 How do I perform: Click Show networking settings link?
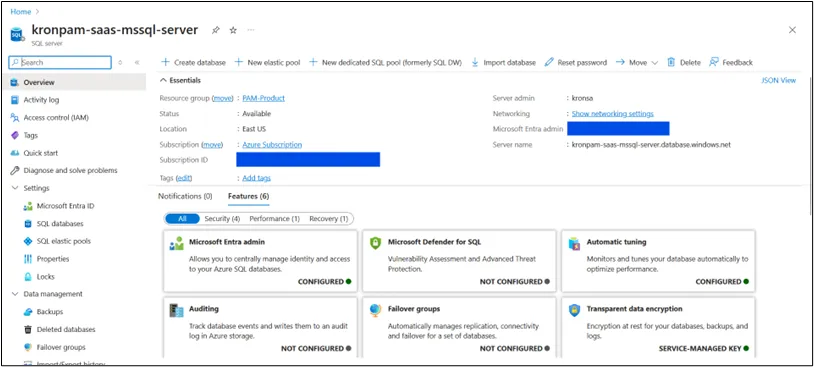613,113
